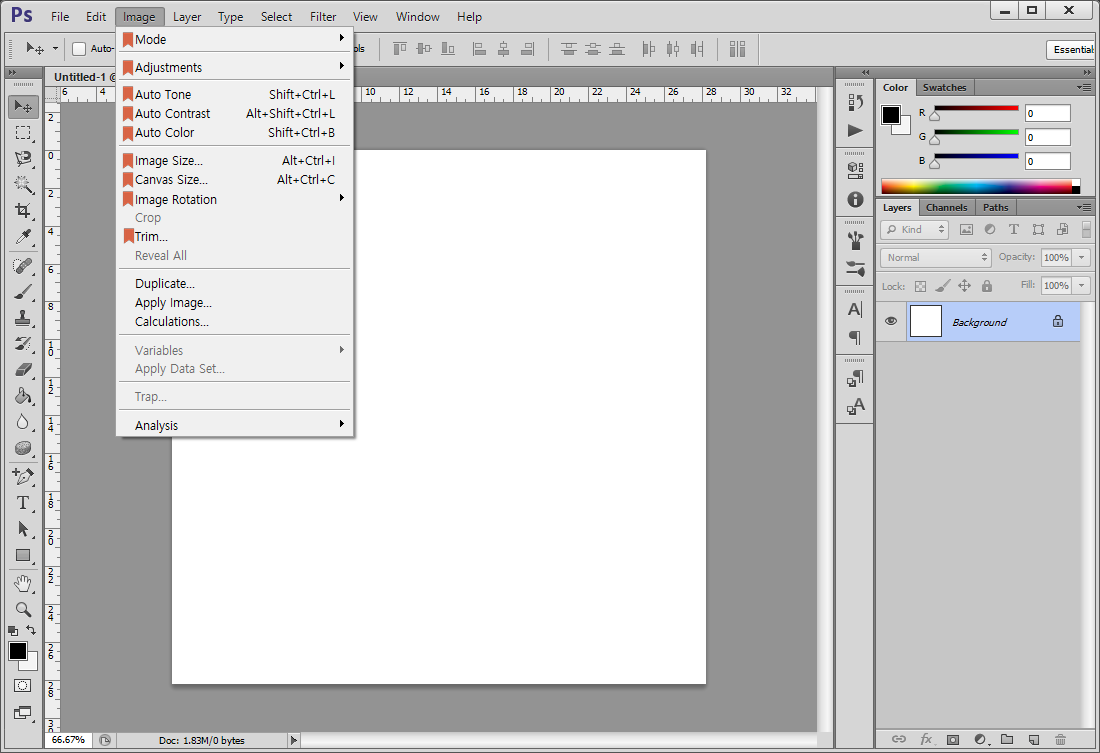Expand the Mode submenu
Image resolution: width=1100 pixels, height=753 pixels.
click(x=235, y=39)
